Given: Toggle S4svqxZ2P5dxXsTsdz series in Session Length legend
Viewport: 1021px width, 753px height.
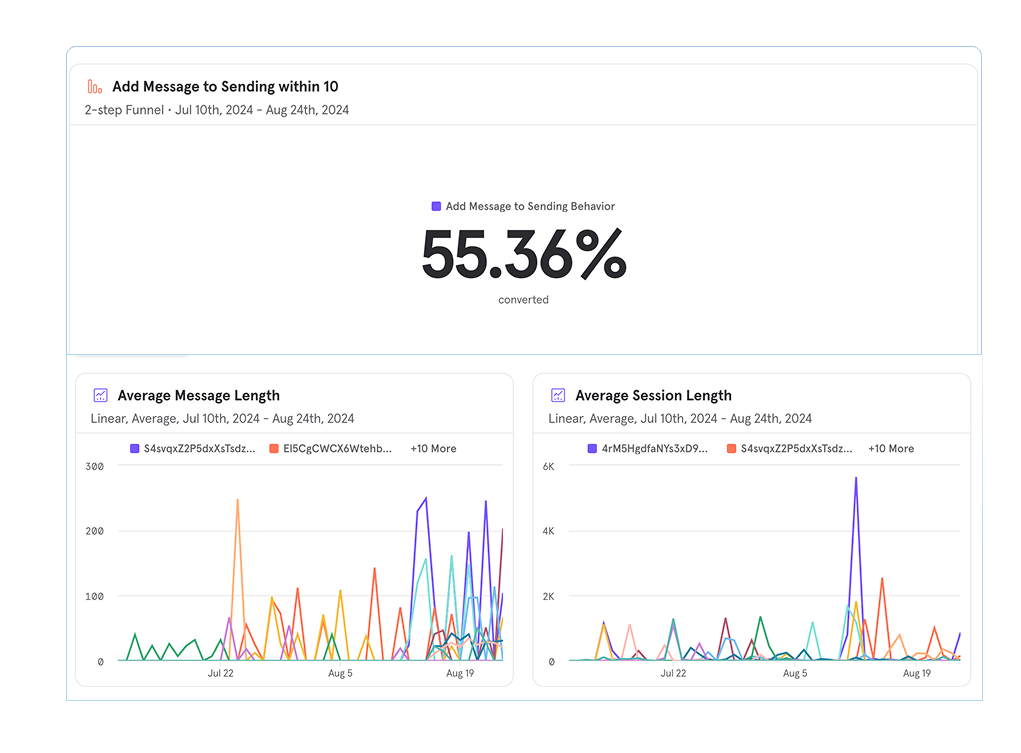Looking at the screenshot, I should (796, 449).
